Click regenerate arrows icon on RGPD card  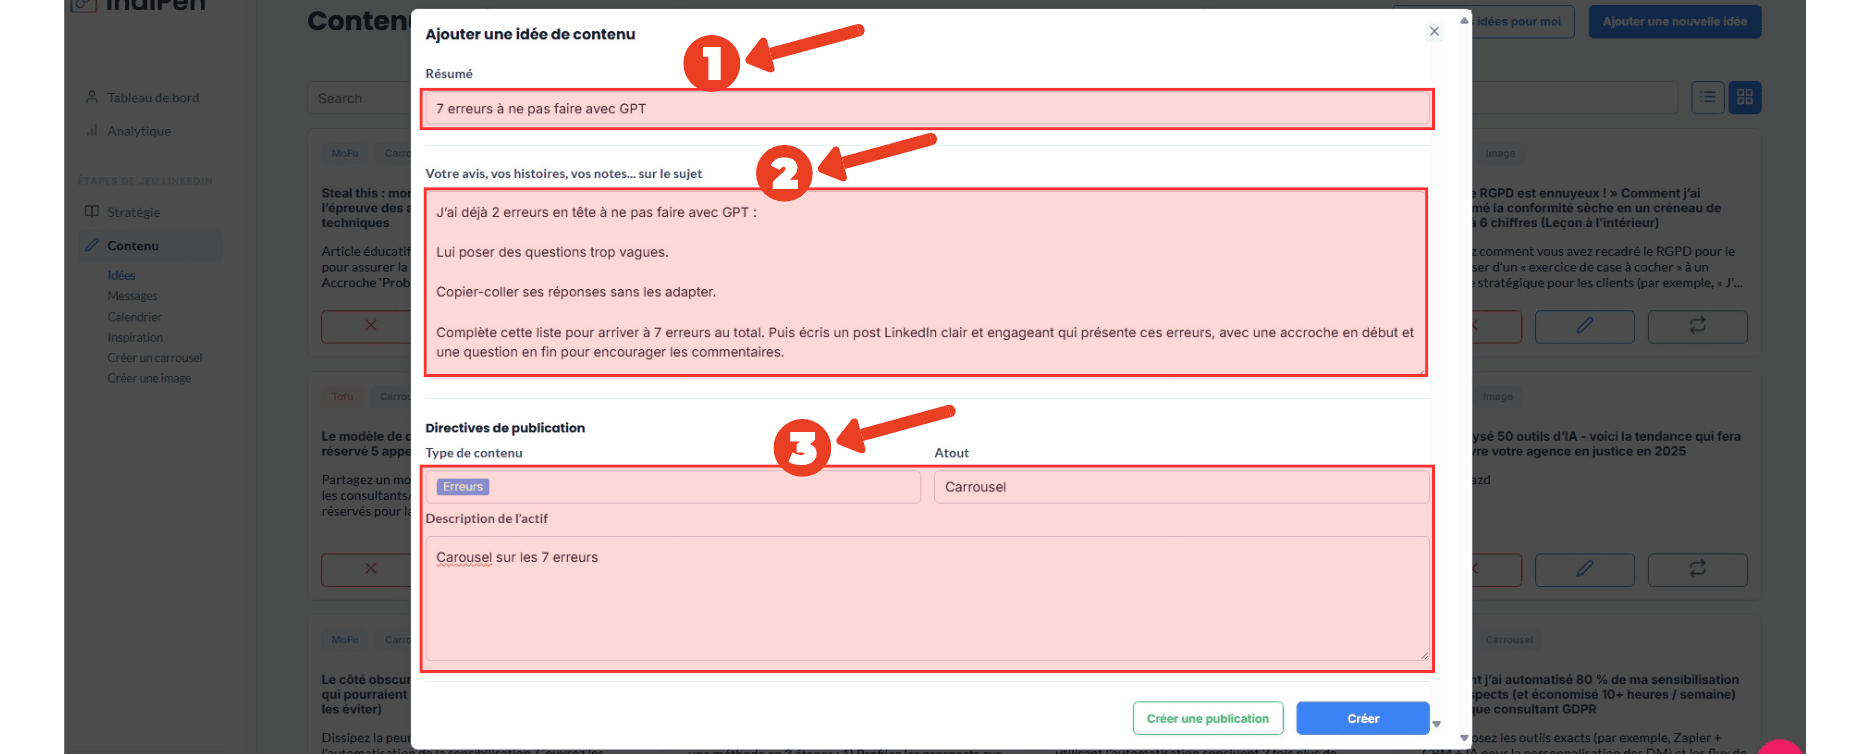[1697, 326]
